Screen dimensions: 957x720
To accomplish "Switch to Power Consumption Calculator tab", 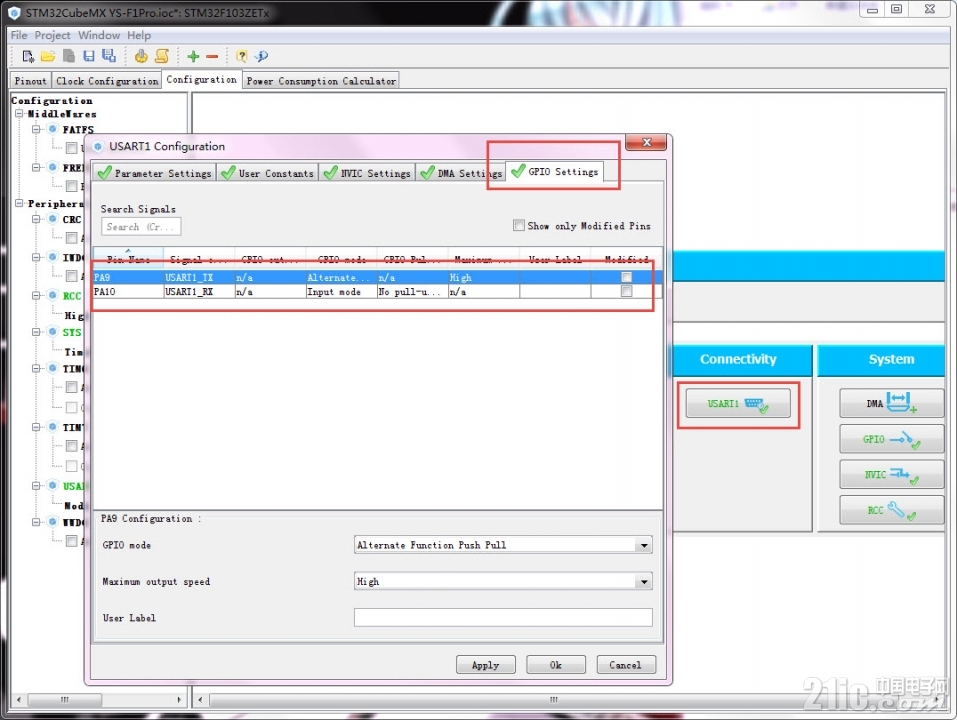I will click(321, 81).
